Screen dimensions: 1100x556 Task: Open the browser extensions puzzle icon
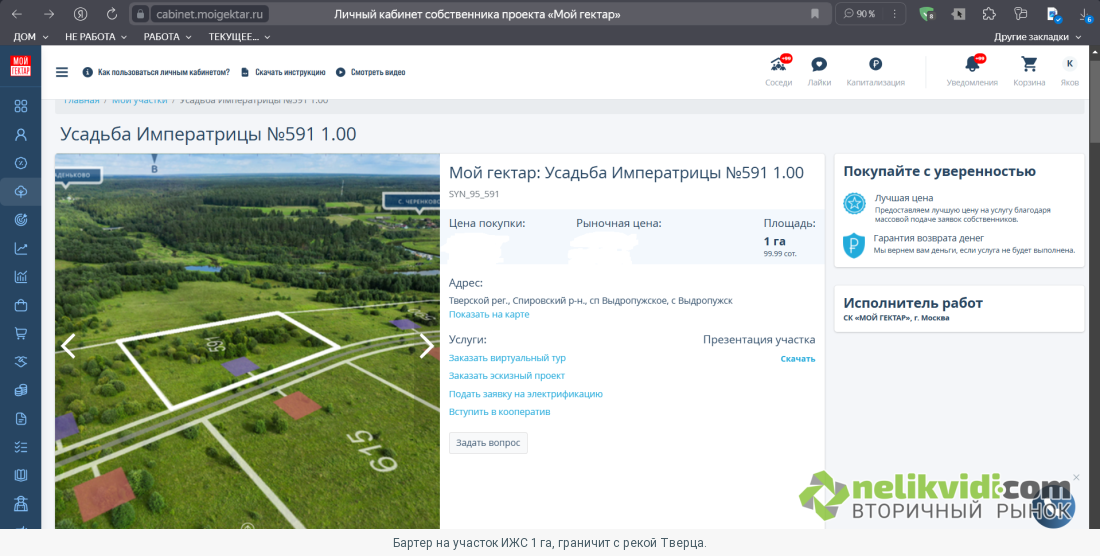[x=989, y=14]
